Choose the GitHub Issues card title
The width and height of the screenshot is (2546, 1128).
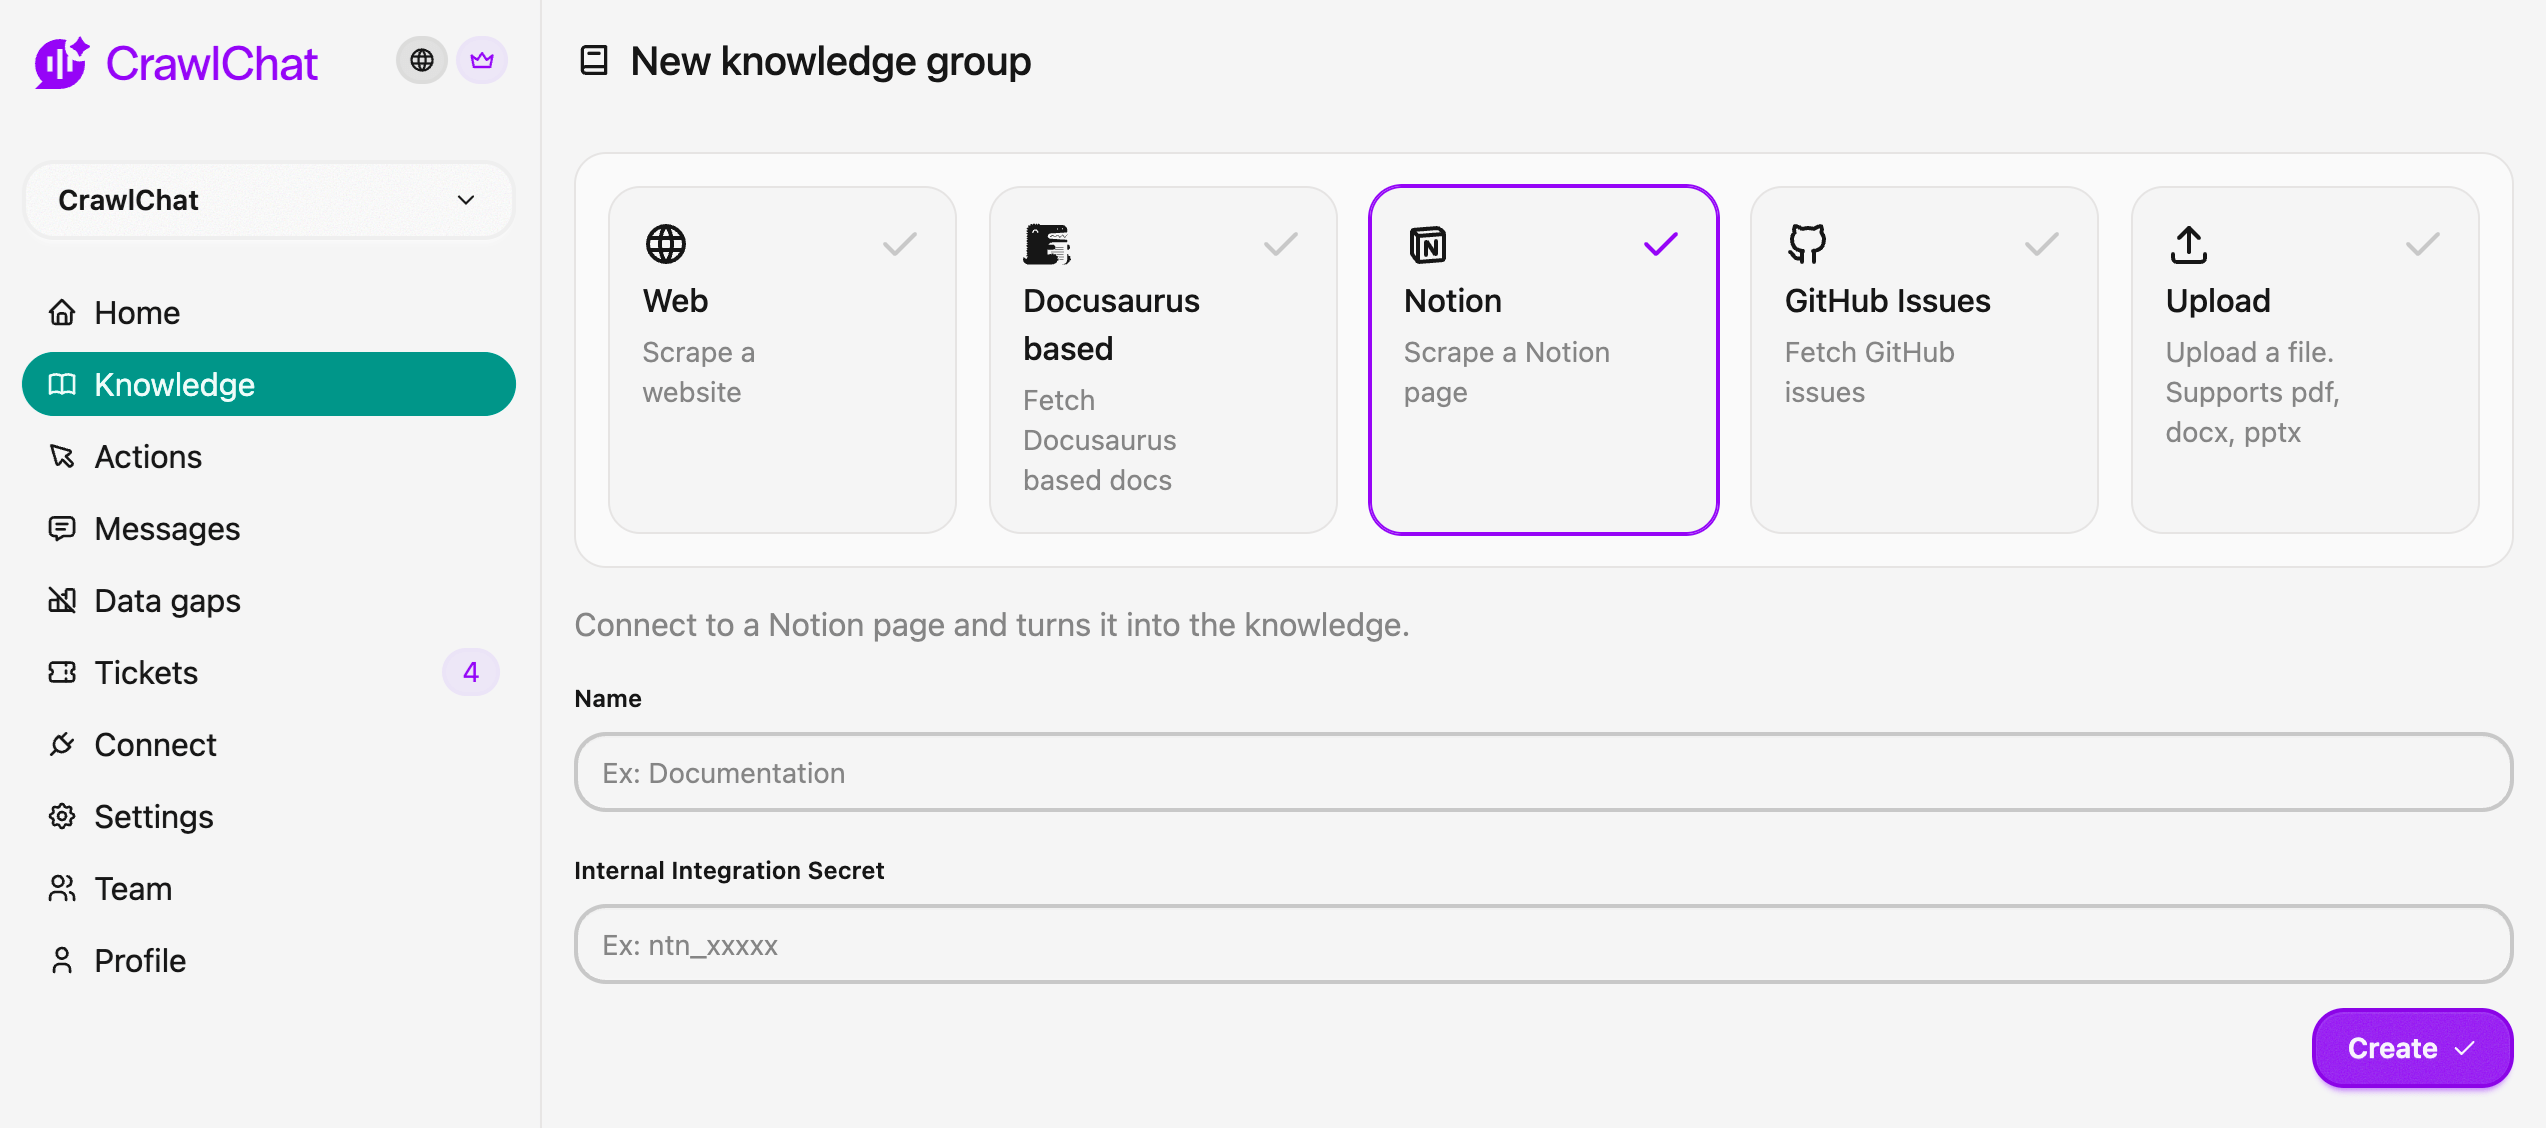(x=1888, y=301)
